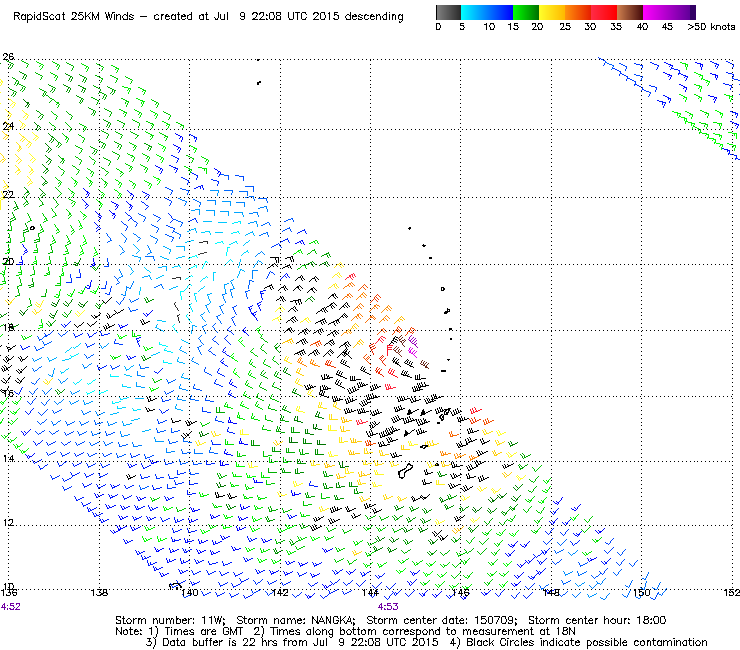This screenshot has width=740, height=650.
Task: Click the orange 25-30 knots legend swatch
Action: [578, 12]
